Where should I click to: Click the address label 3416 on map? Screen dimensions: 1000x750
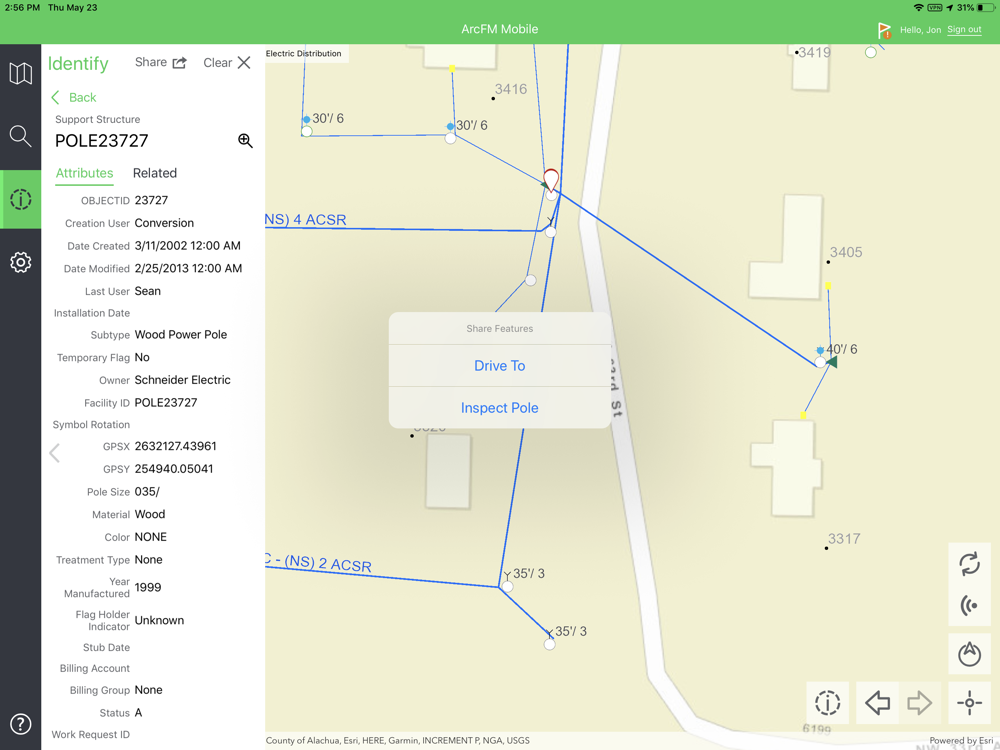coord(511,89)
